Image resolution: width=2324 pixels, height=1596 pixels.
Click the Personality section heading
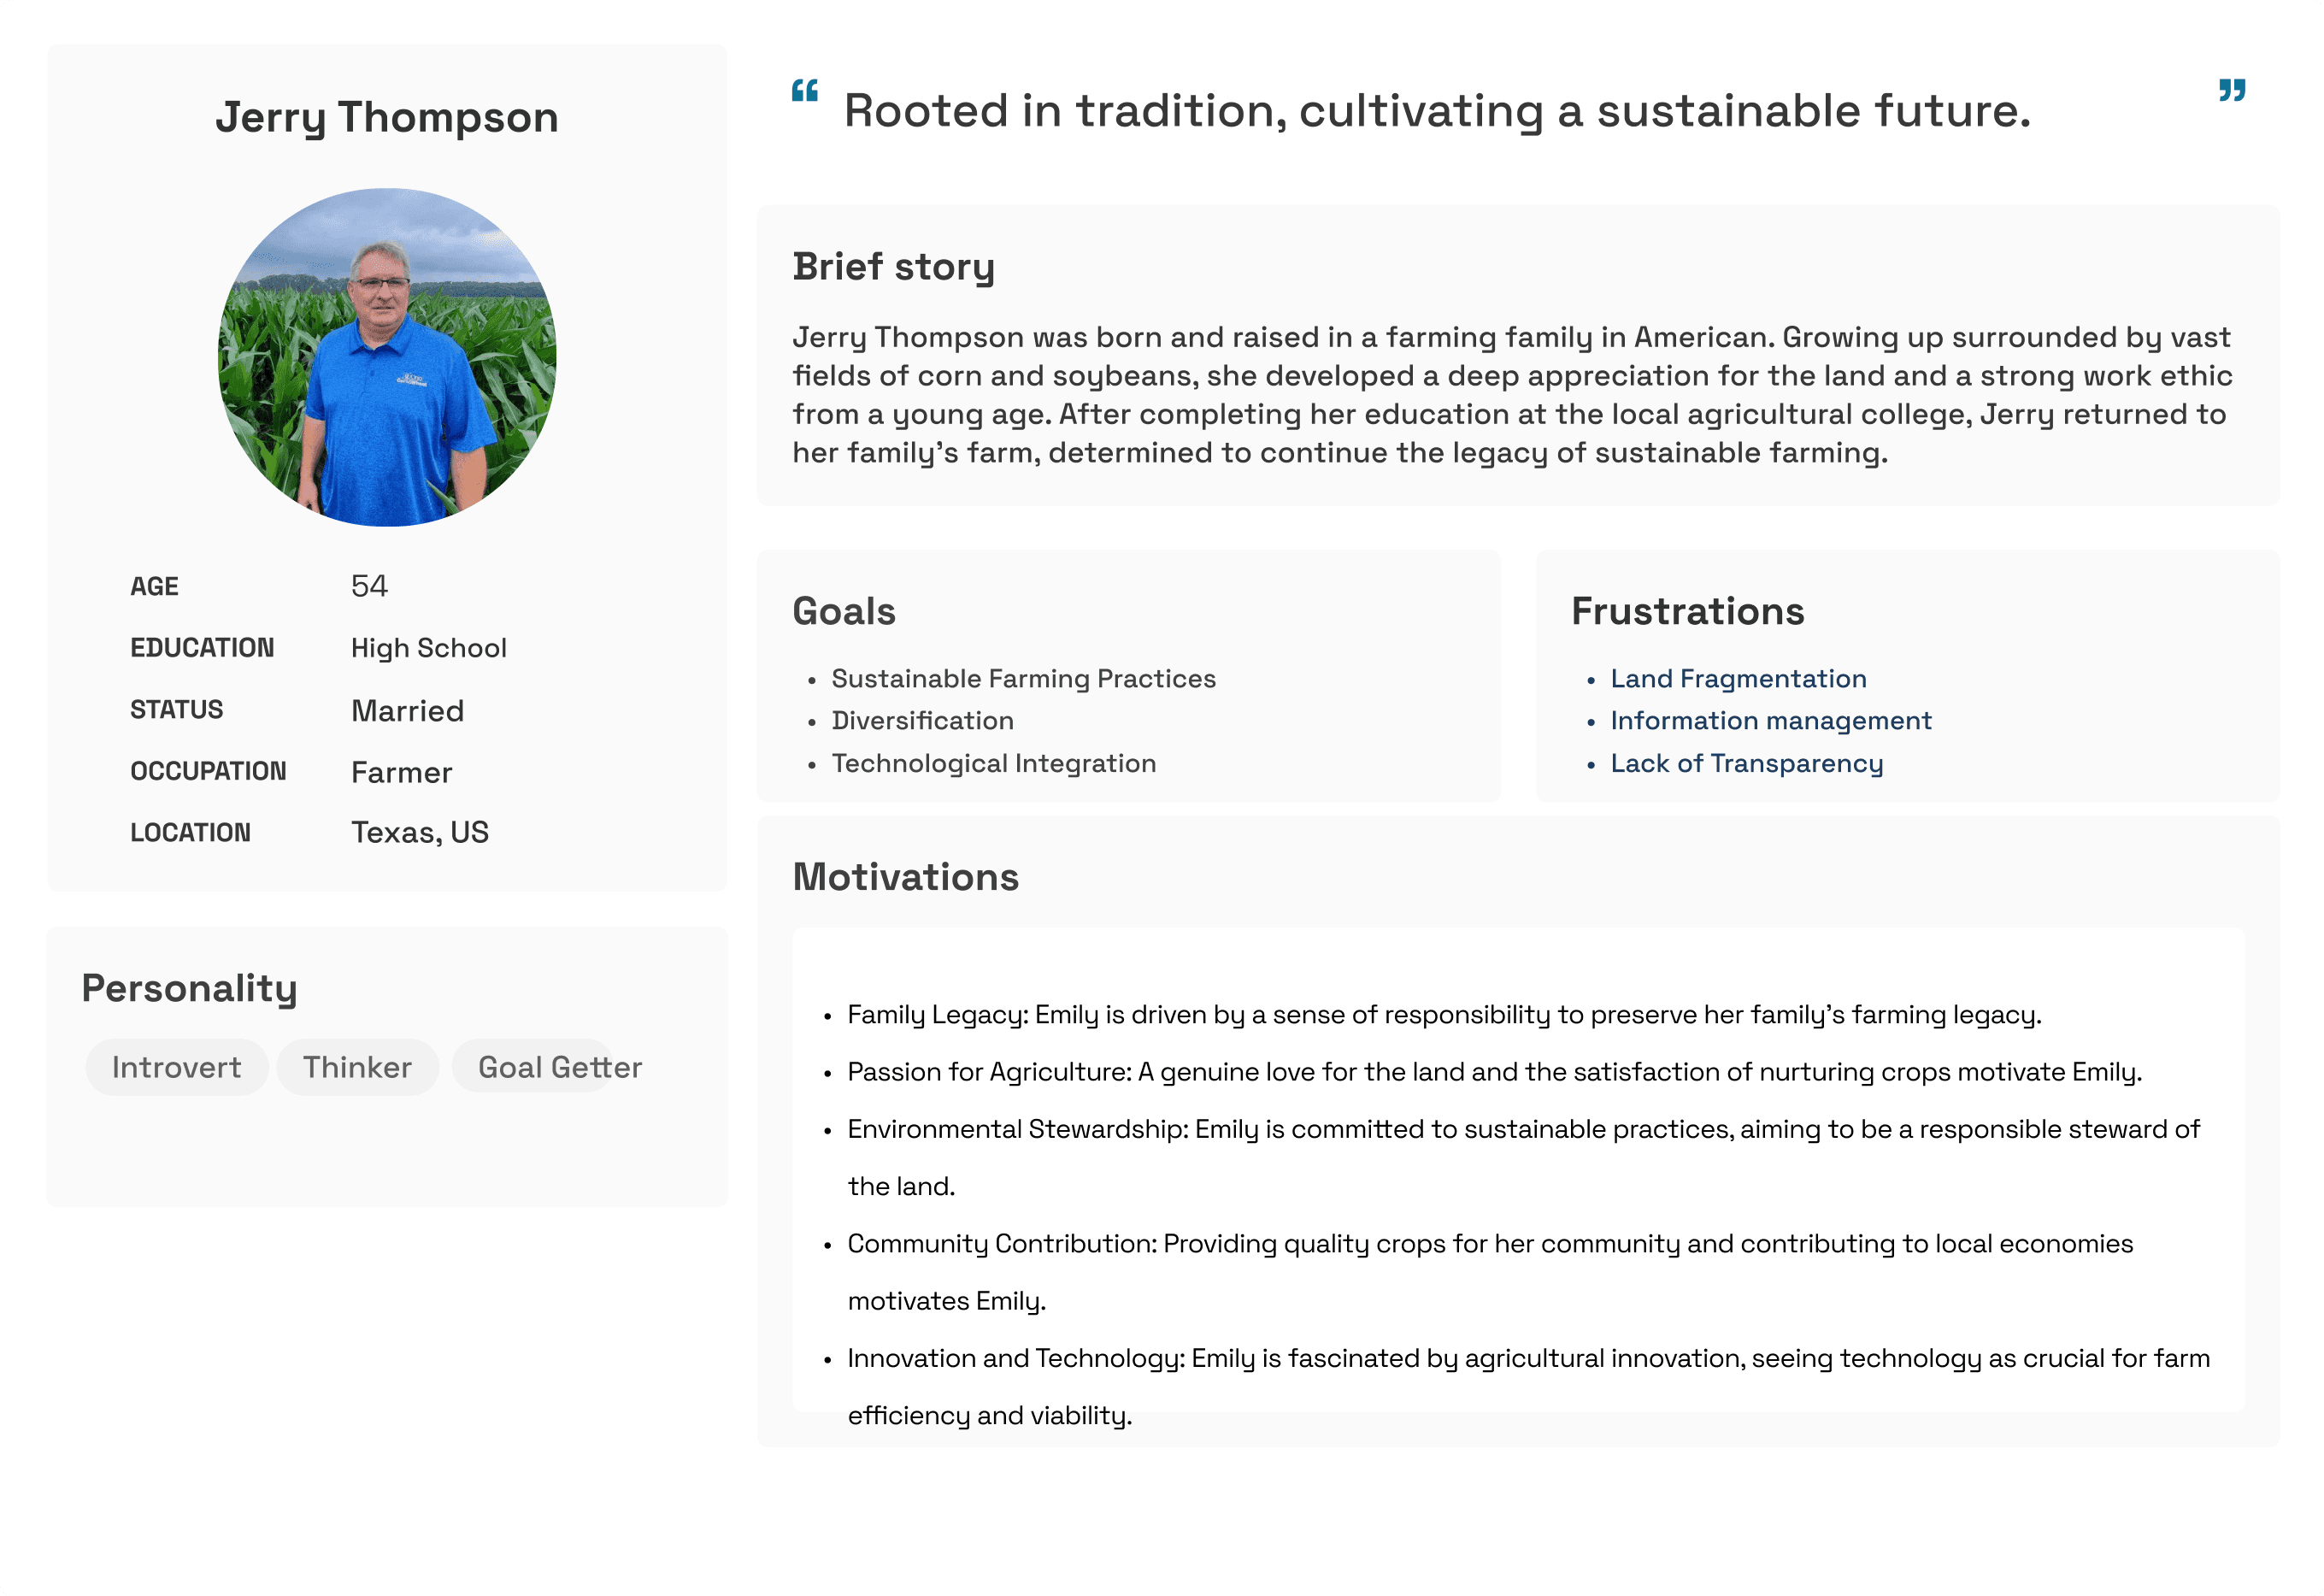point(189,989)
